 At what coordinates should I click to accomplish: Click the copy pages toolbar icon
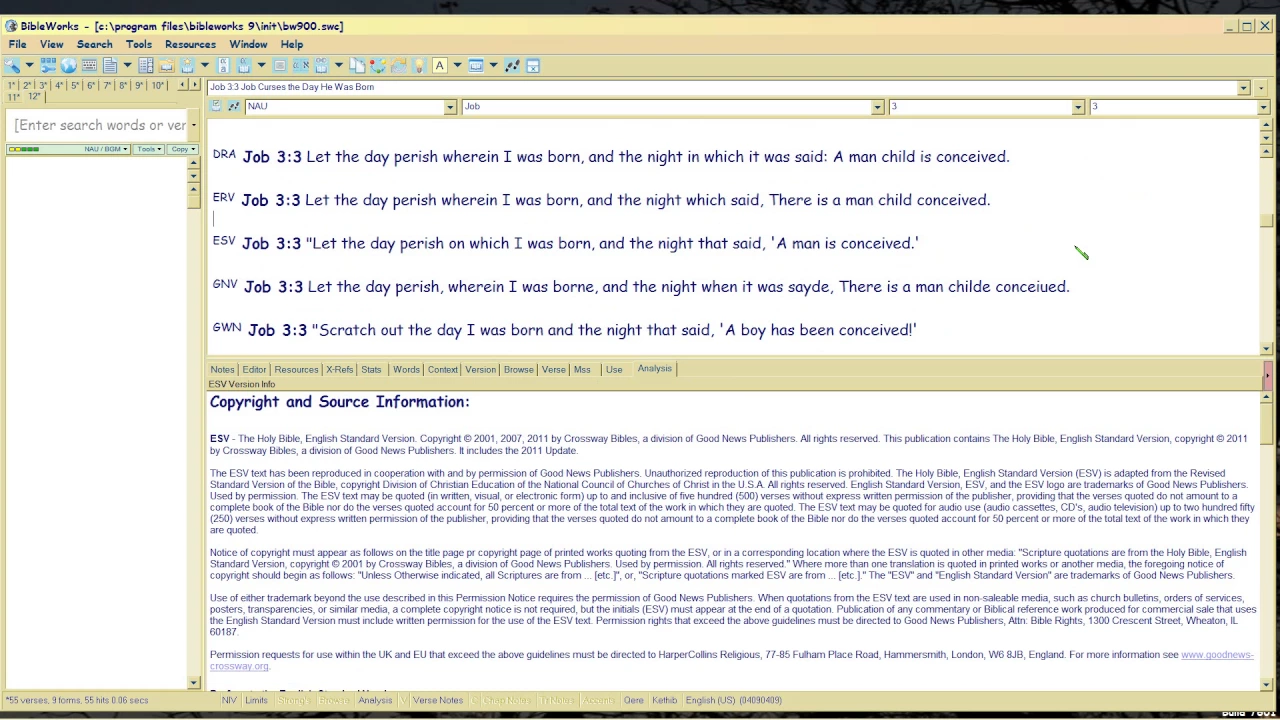pyautogui.click(x=357, y=65)
